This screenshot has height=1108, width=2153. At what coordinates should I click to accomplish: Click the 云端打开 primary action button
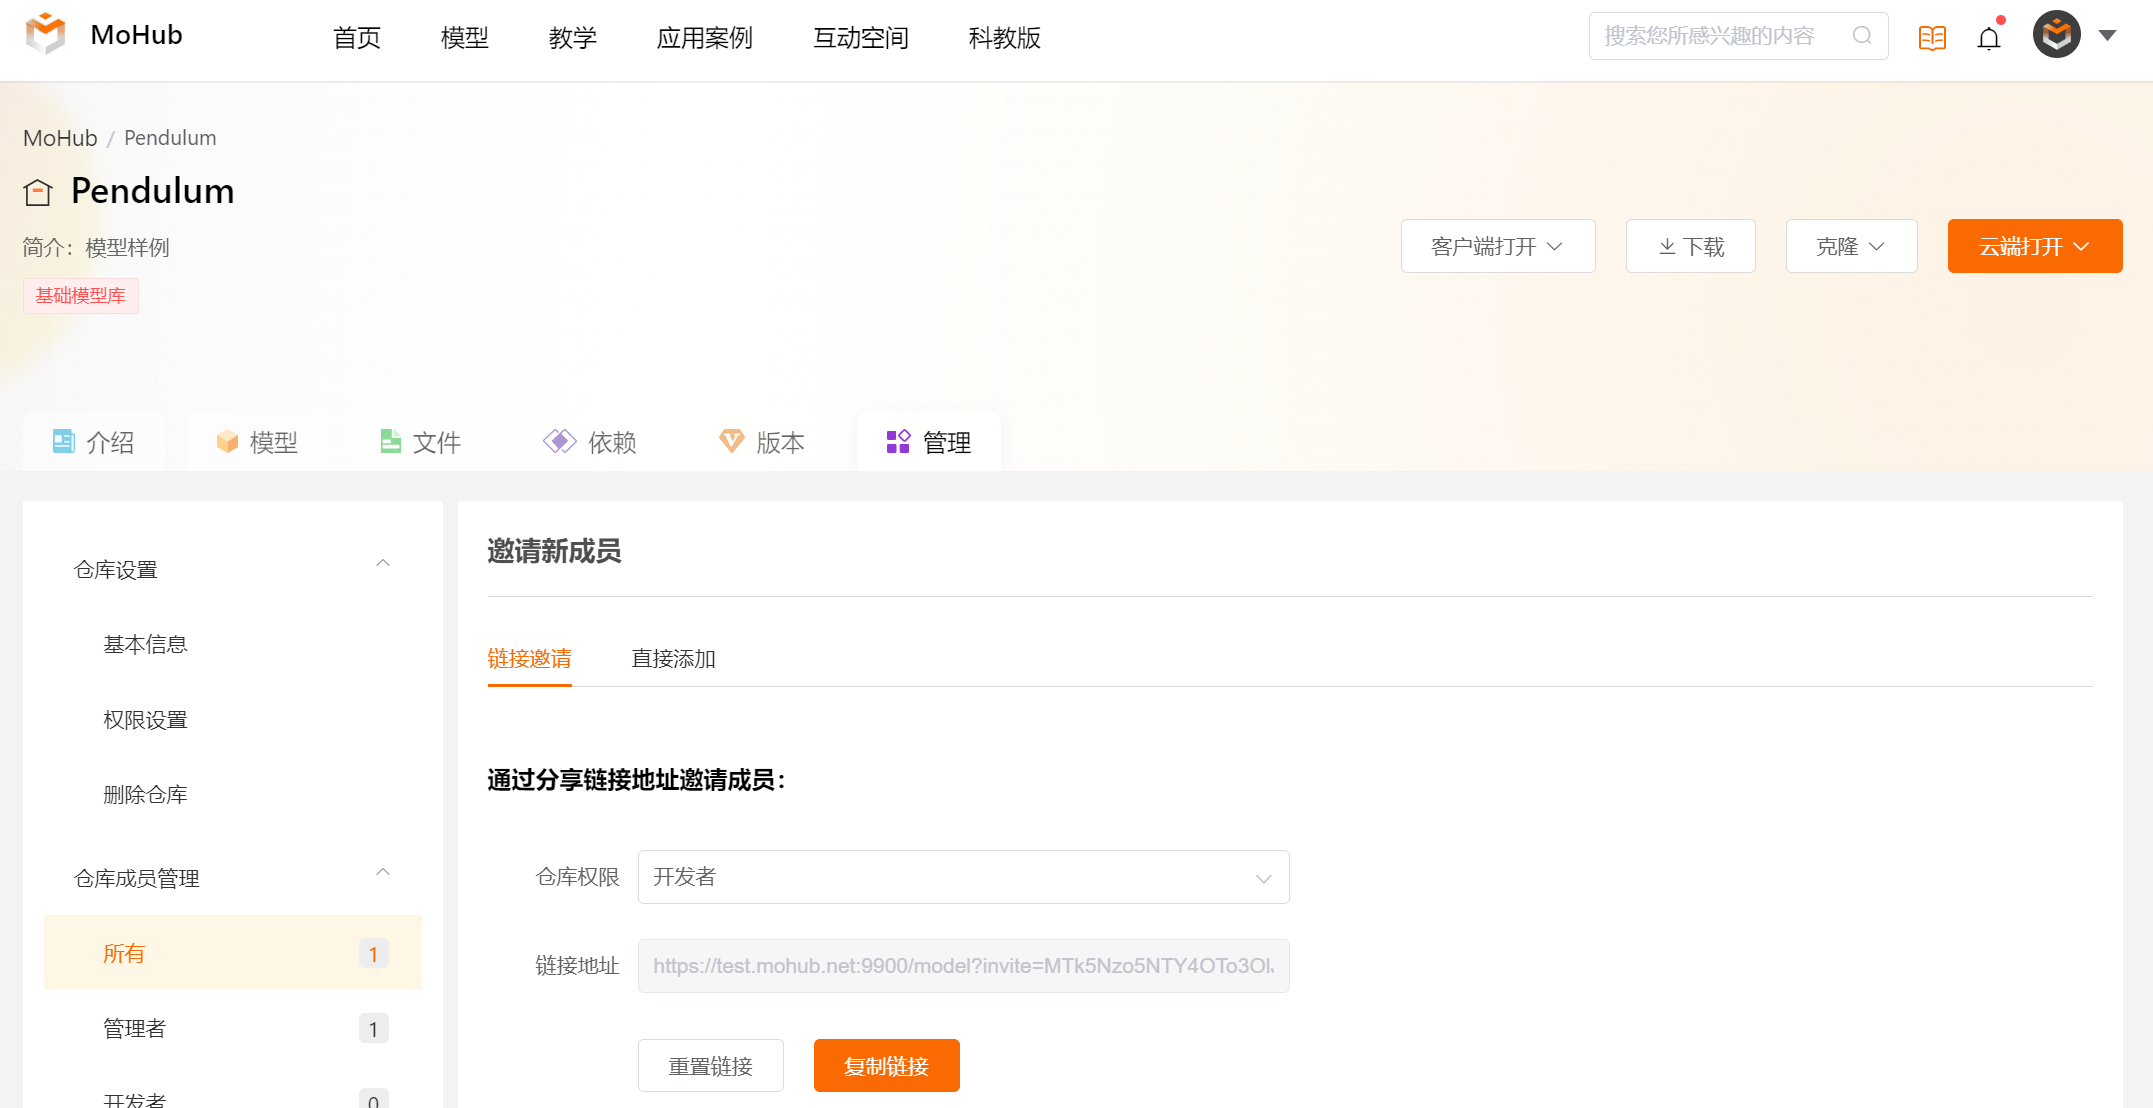[x=2036, y=244]
